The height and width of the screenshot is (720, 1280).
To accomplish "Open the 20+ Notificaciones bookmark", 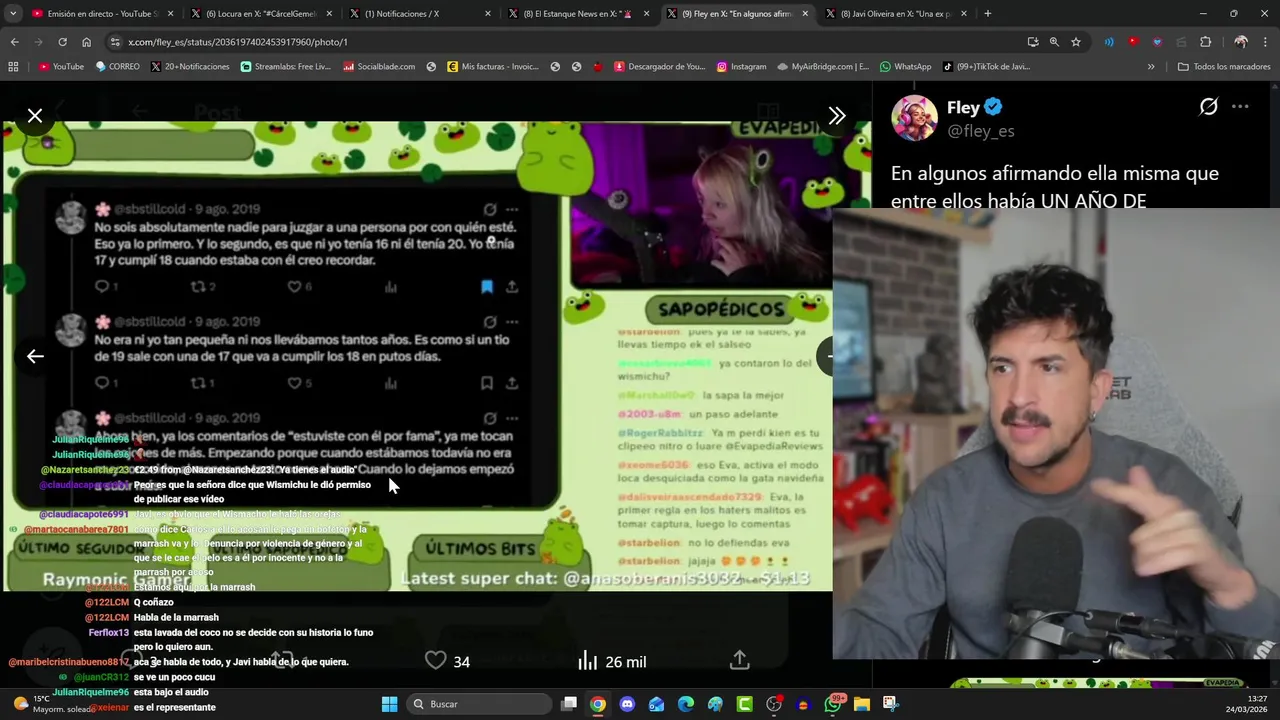I will [x=190, y=67].
